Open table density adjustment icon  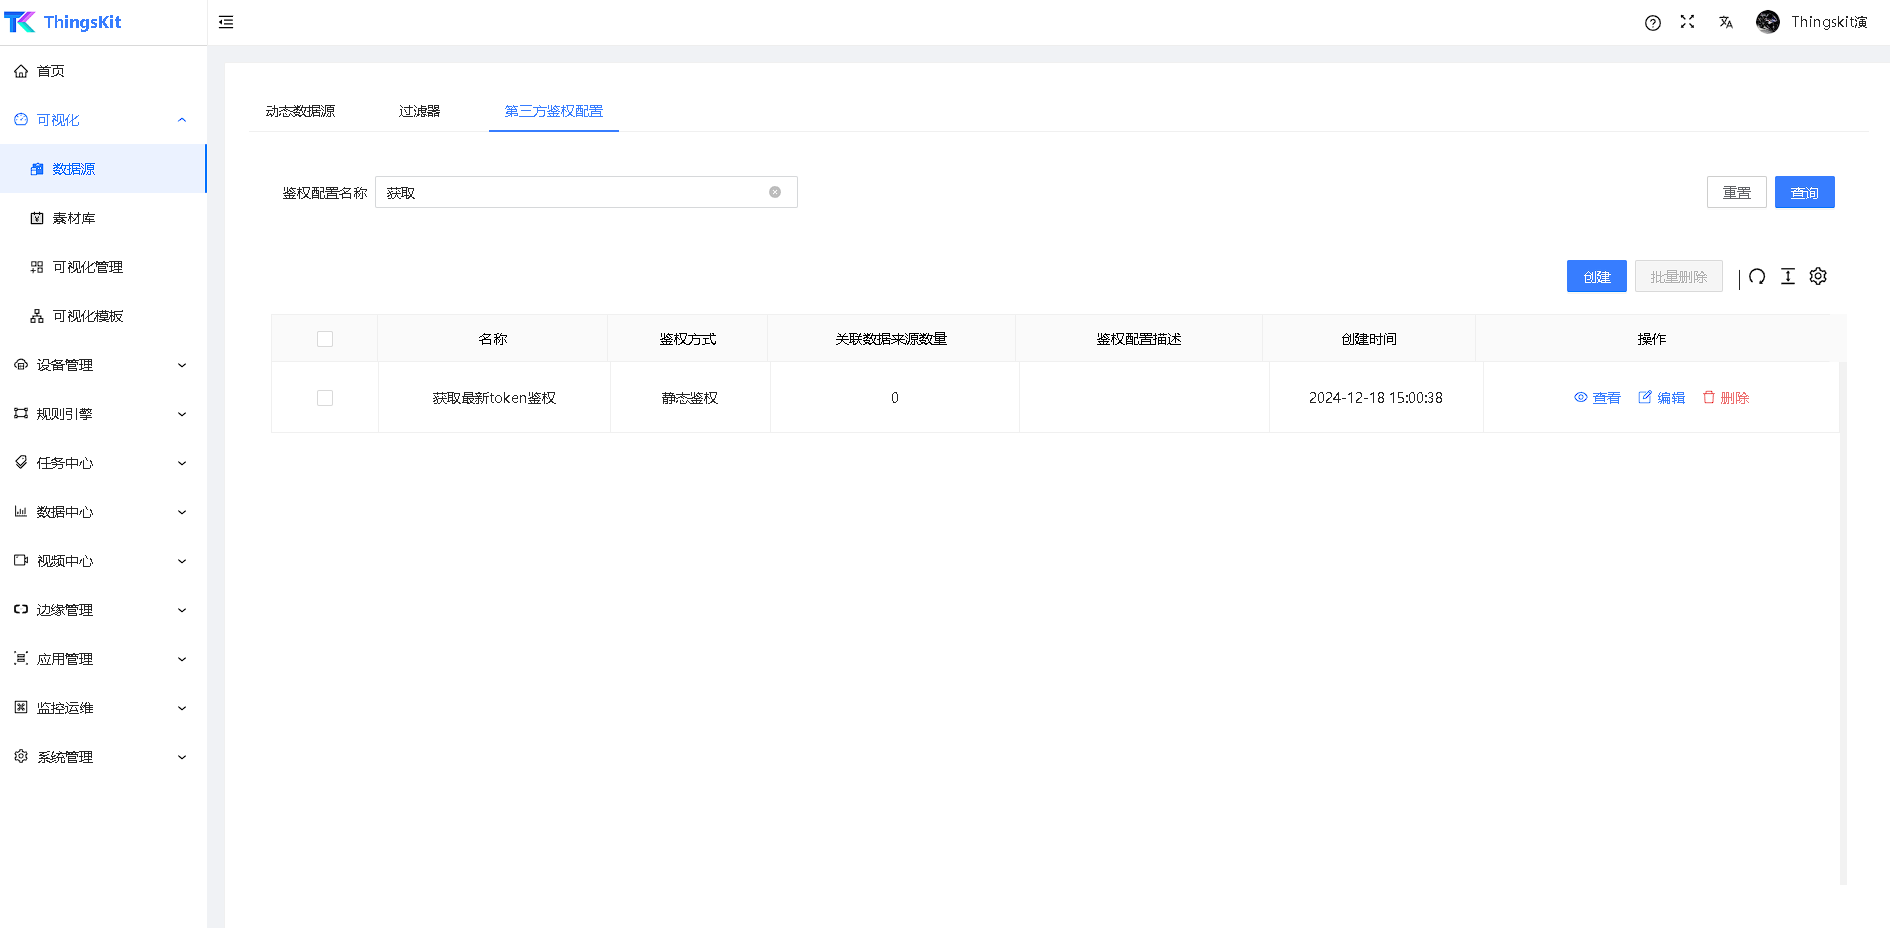point(1788,277)
